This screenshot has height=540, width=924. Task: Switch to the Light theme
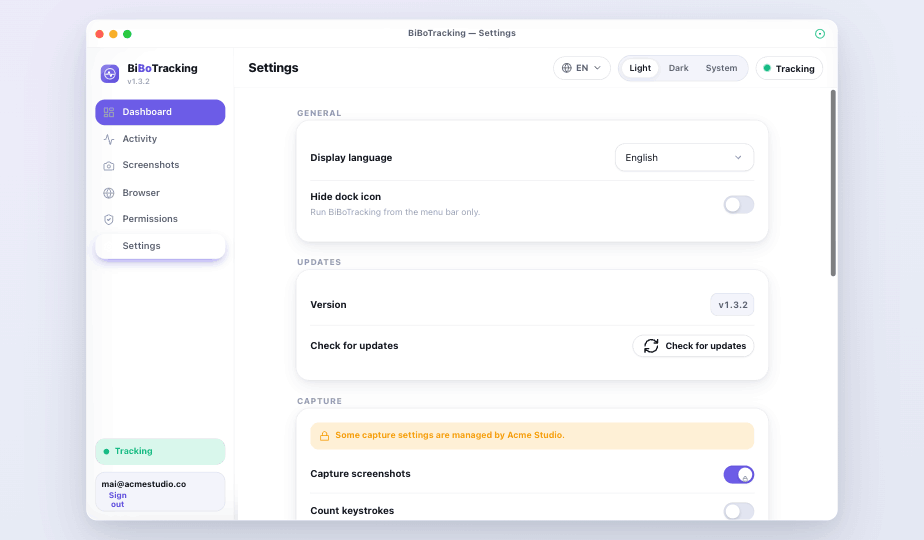click(x=640, y=68)
